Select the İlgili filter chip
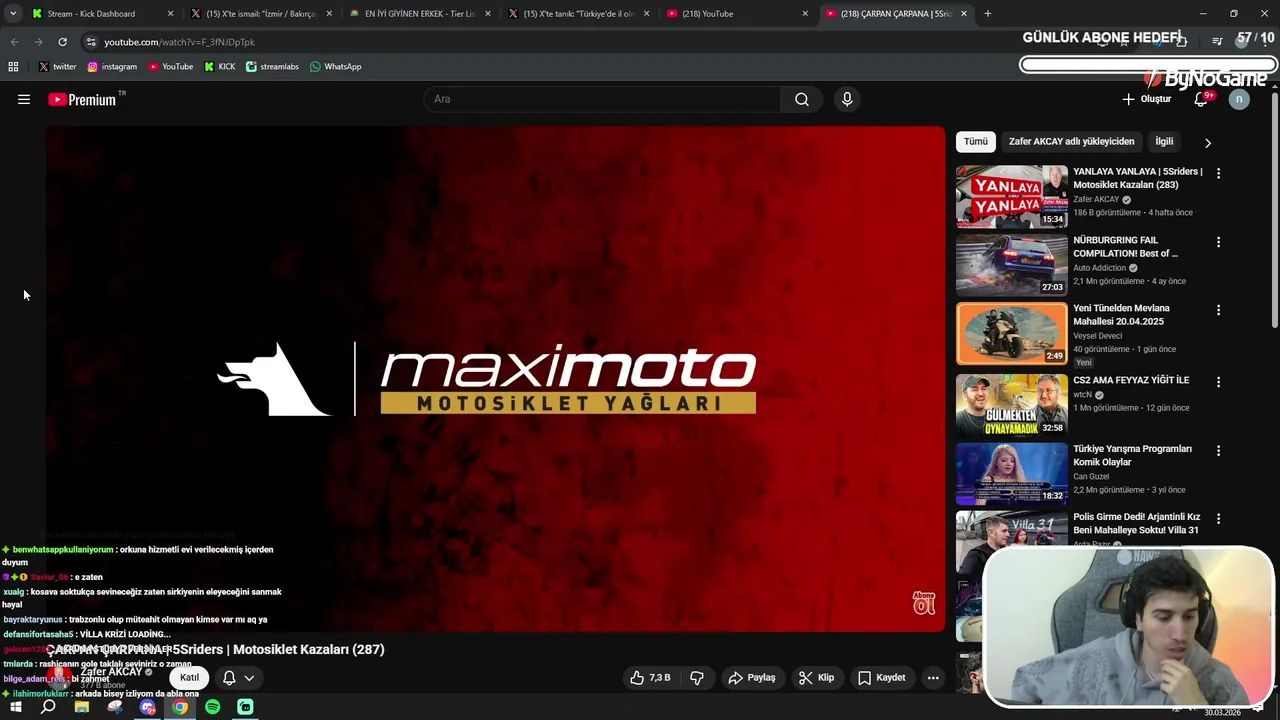This screenshot has height=720, width=1280. (x=1164, y=142)
